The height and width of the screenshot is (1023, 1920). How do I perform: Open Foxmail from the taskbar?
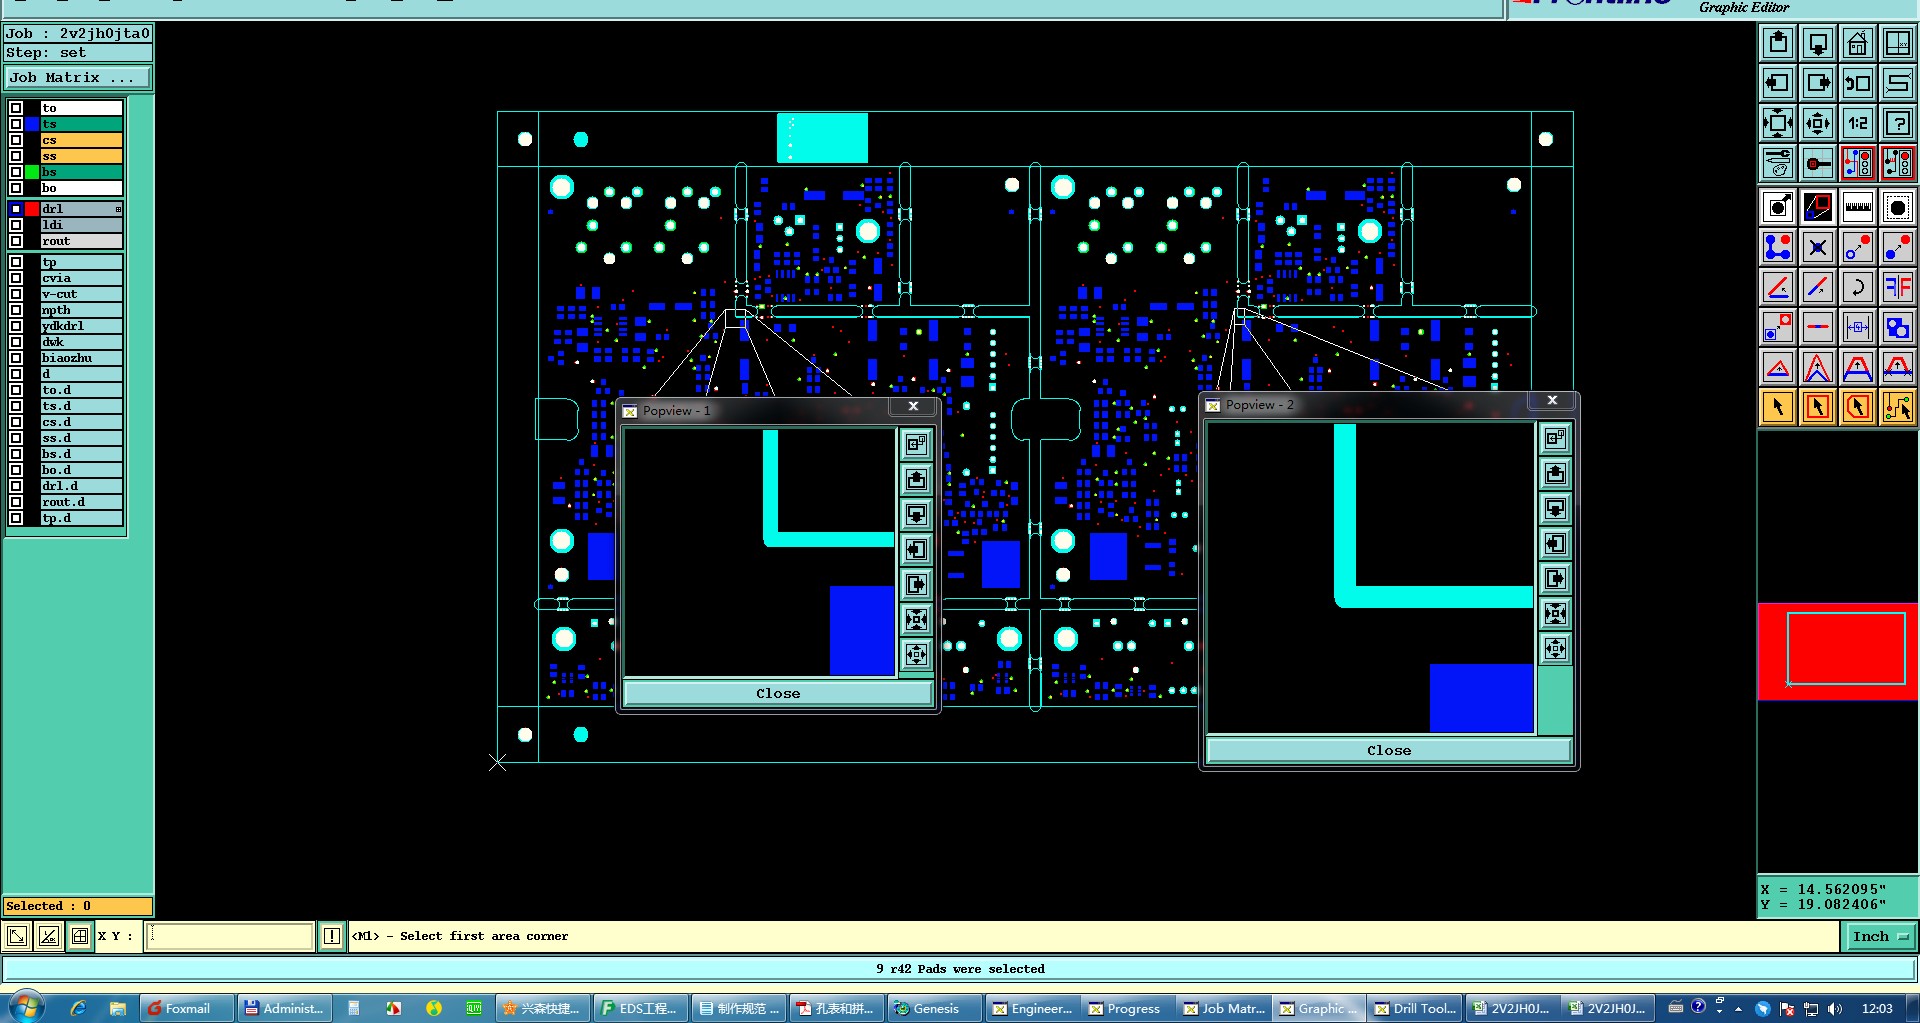coord(187,1008)
